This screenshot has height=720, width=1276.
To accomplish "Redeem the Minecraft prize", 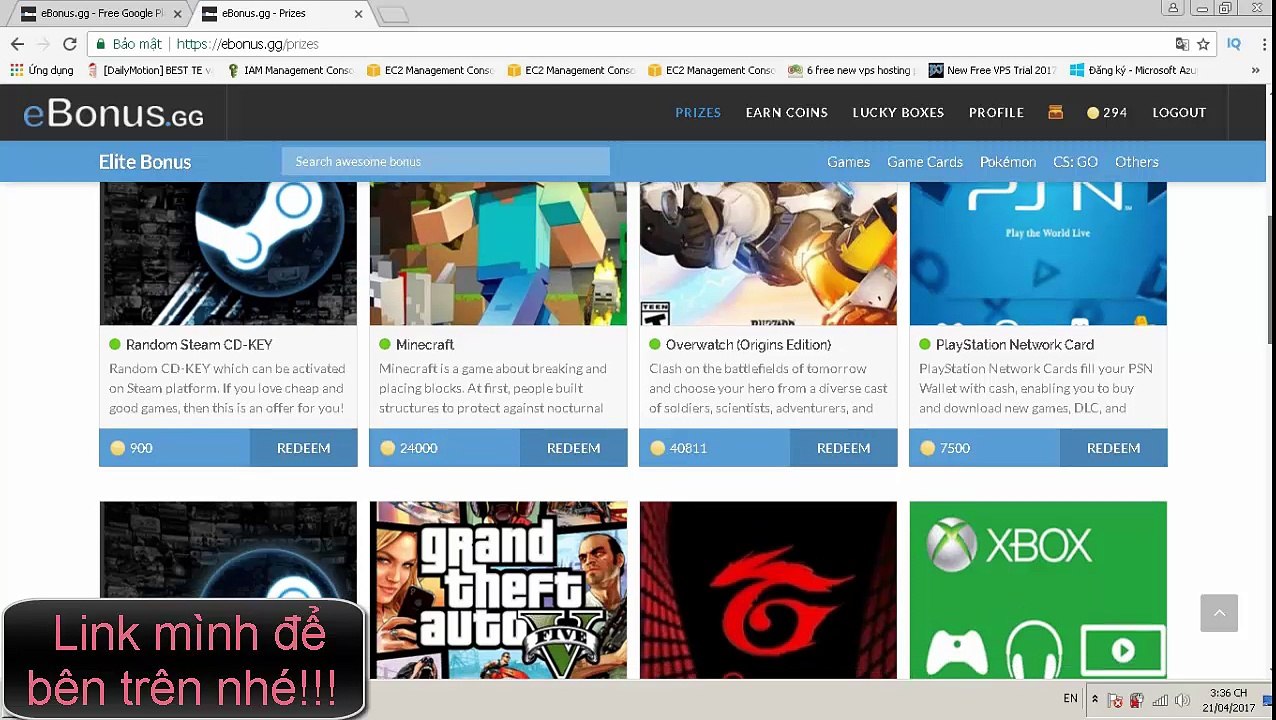I will [573, 448].
